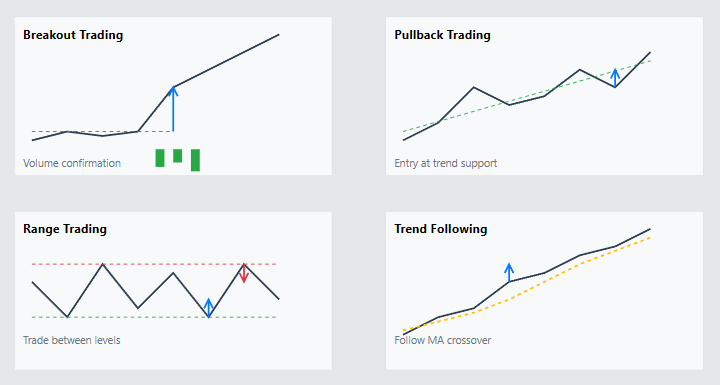Click the blue breakout arrow in Breakout Trading
Screen dimensions: 720x385
(173, 109)
